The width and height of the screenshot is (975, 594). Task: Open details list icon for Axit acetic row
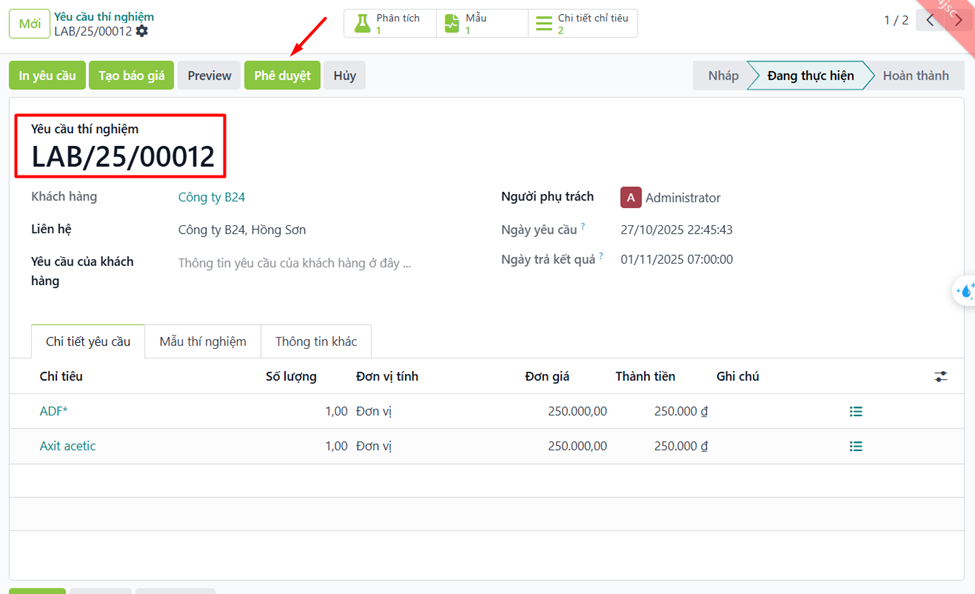click(x=856, y=446)
